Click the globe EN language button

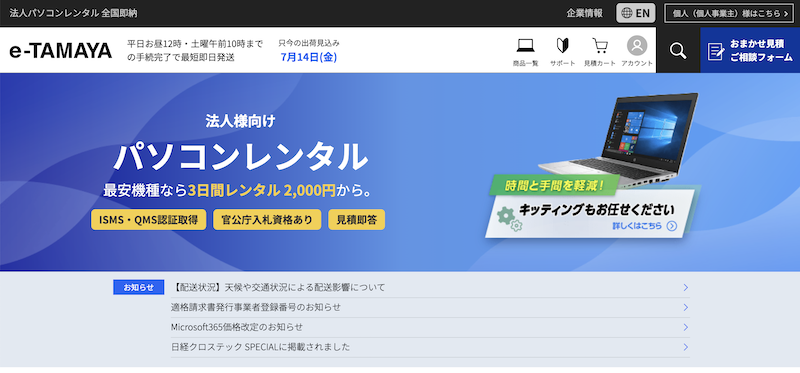(636, 13)
